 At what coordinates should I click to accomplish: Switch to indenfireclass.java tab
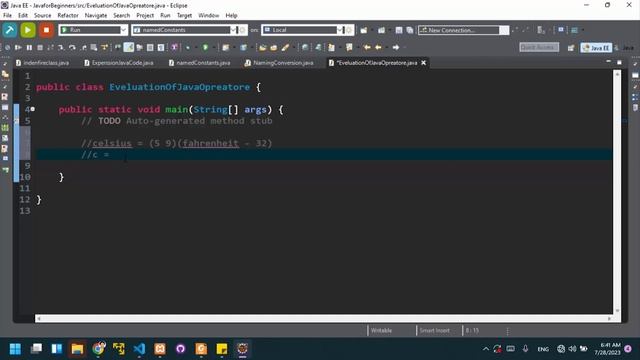click(x=42, y=63)
